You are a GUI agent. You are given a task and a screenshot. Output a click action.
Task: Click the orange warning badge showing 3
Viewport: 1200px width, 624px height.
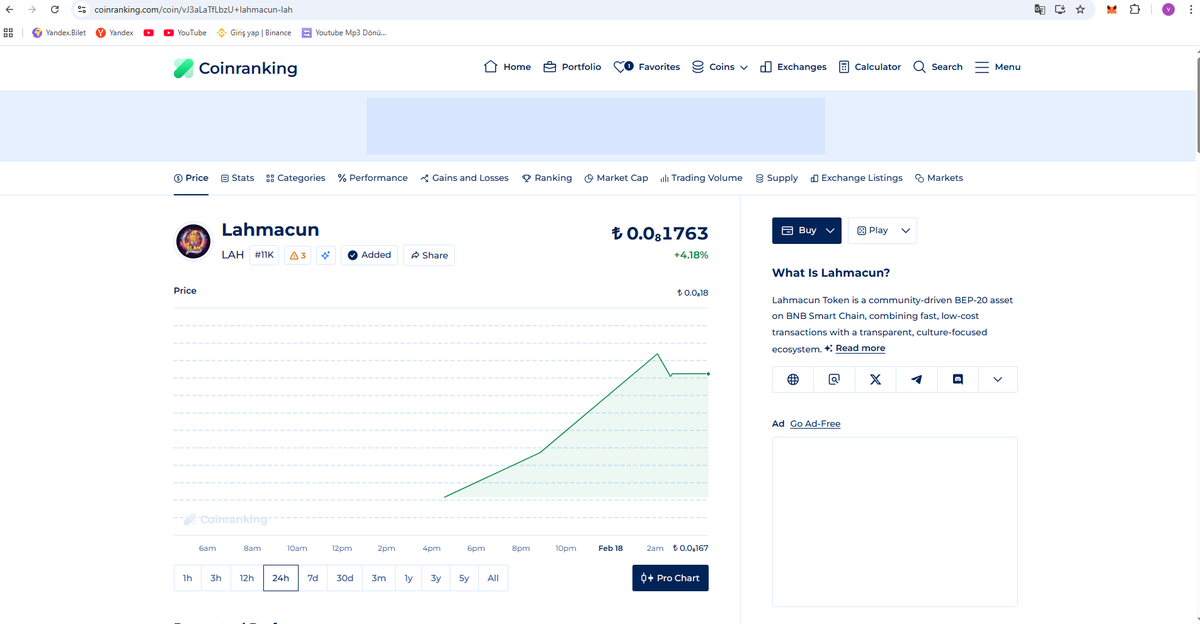[296, 255]
